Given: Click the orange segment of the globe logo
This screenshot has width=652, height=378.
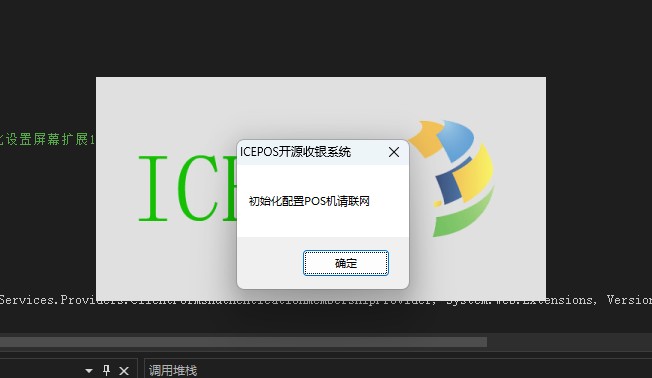Looking at the screenshot, I should pyautogui.click(x=427, y=138).
